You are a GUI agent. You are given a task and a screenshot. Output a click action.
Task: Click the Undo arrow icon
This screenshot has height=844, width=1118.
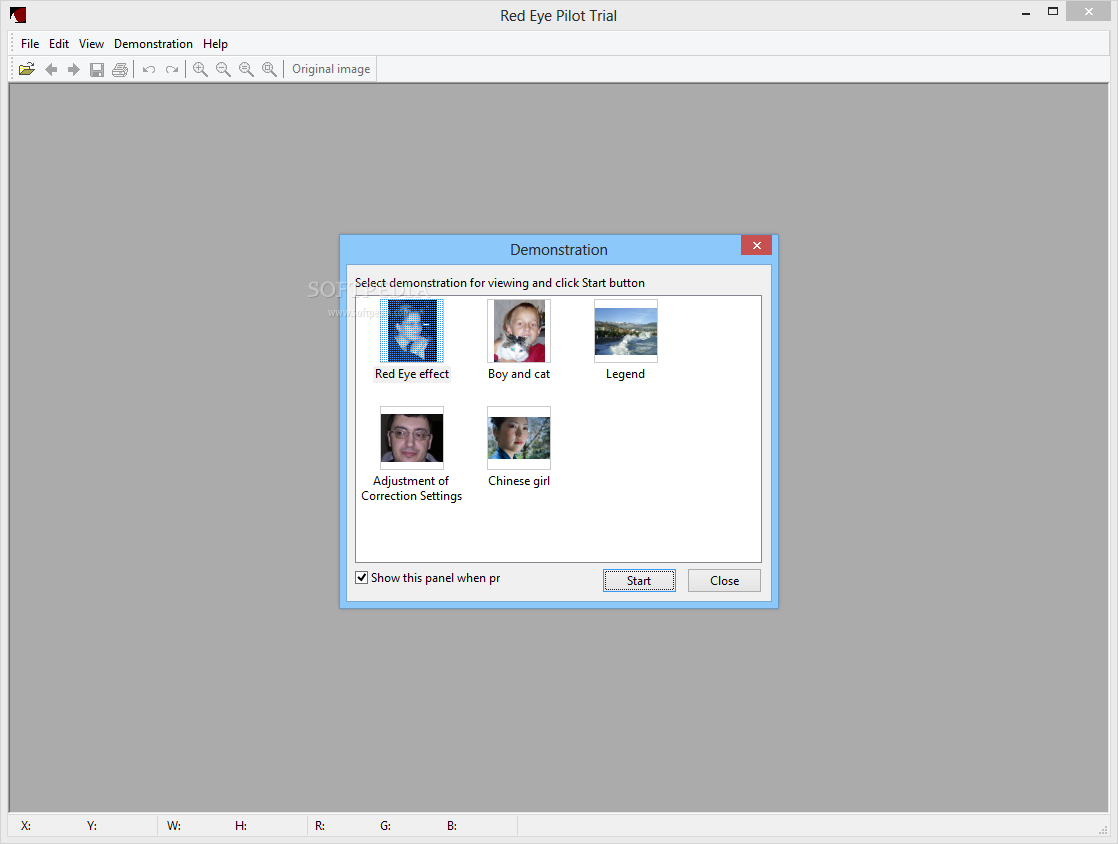(x=149, y=69)
